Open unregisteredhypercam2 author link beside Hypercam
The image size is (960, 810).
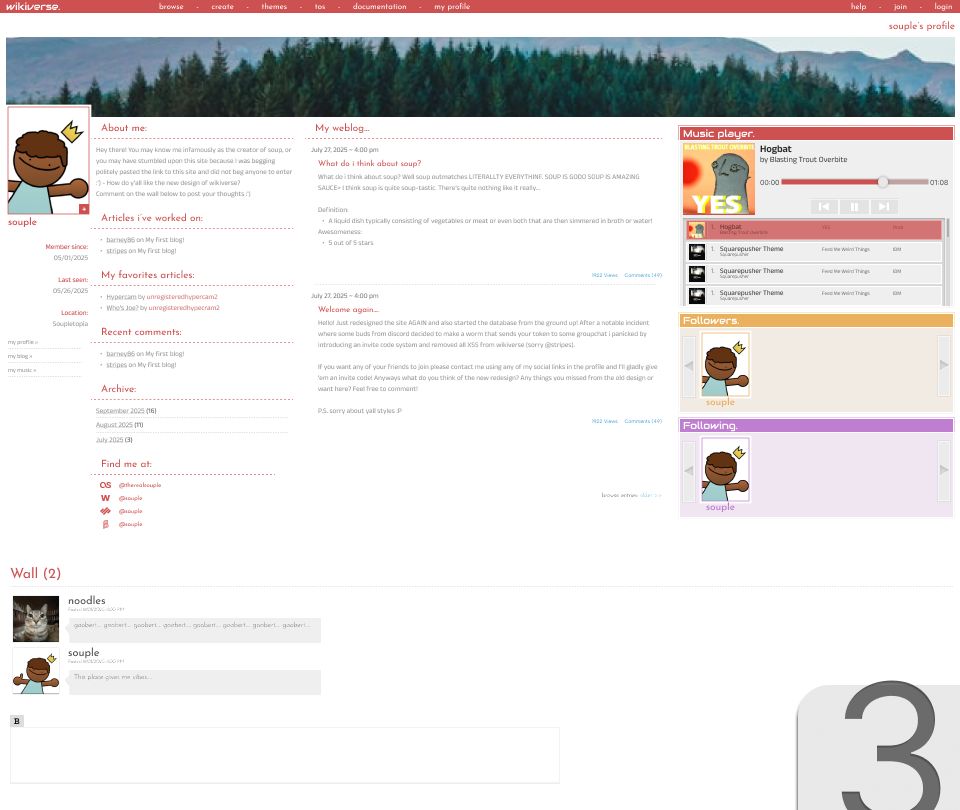(x=182, y=297)
